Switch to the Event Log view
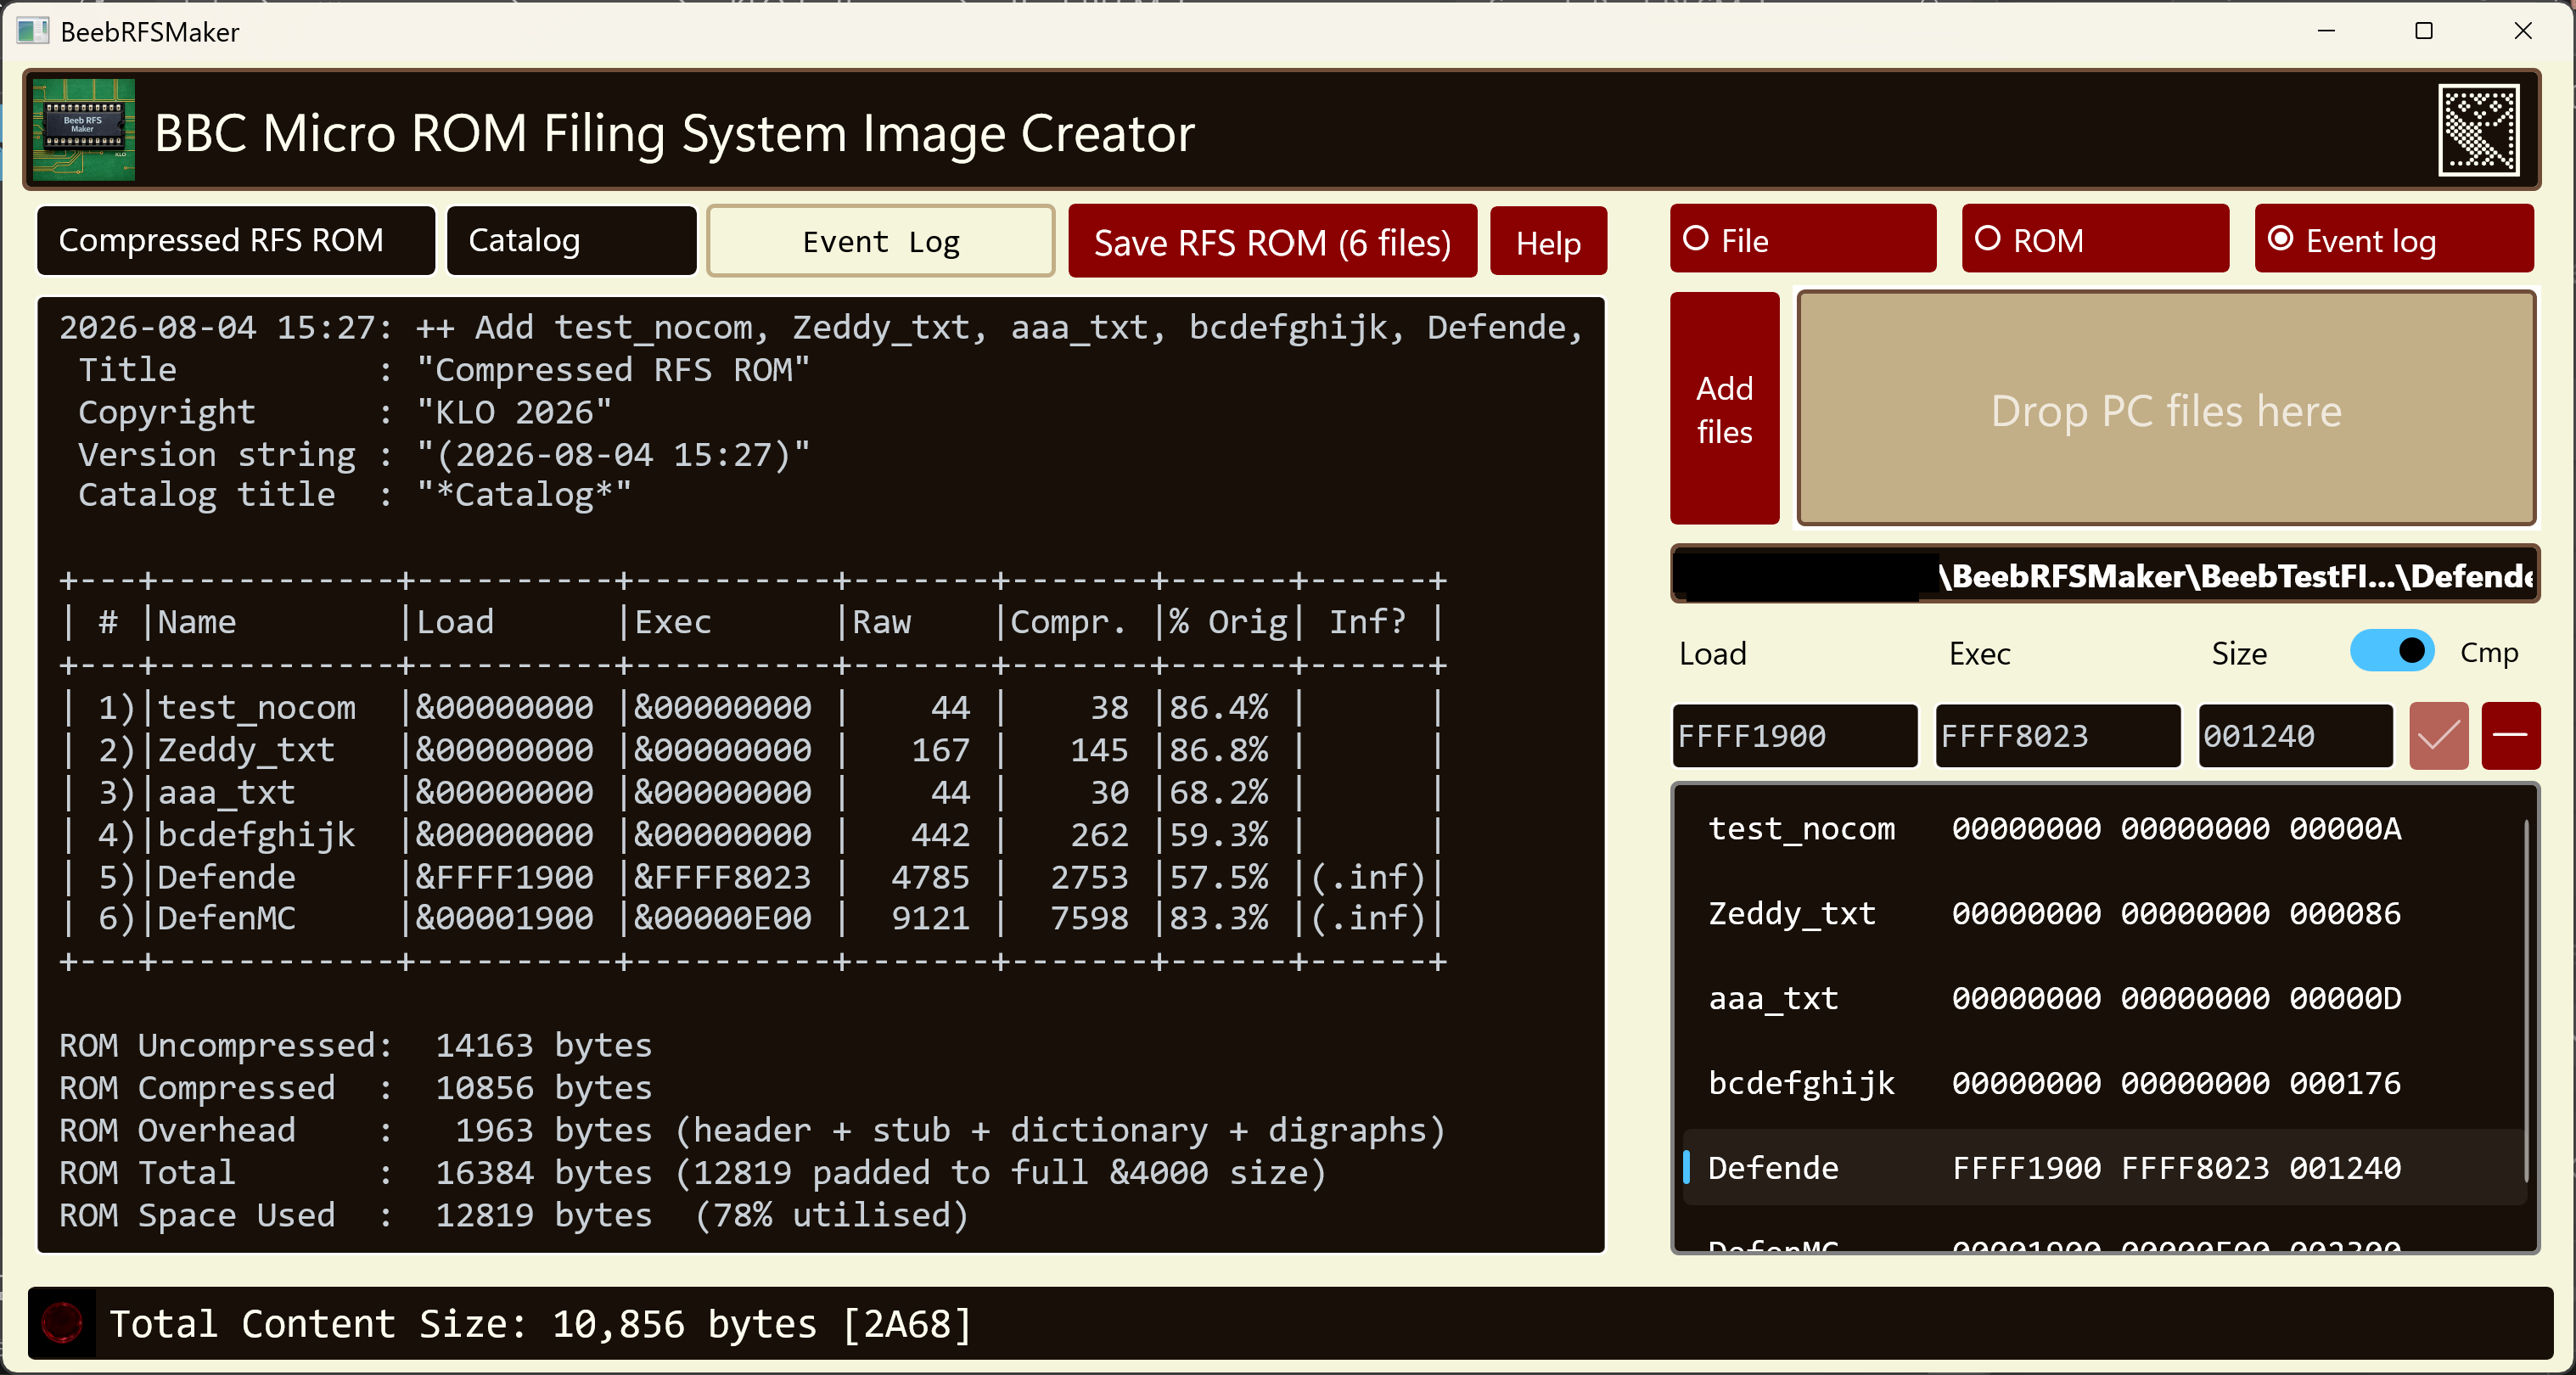 (x=880, y=241)
